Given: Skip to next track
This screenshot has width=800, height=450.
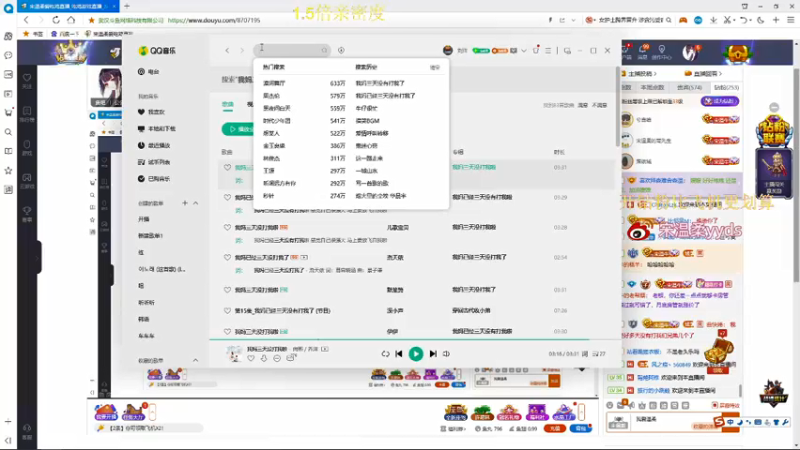Looking at the screenshot, I should (x=433, y=354).
